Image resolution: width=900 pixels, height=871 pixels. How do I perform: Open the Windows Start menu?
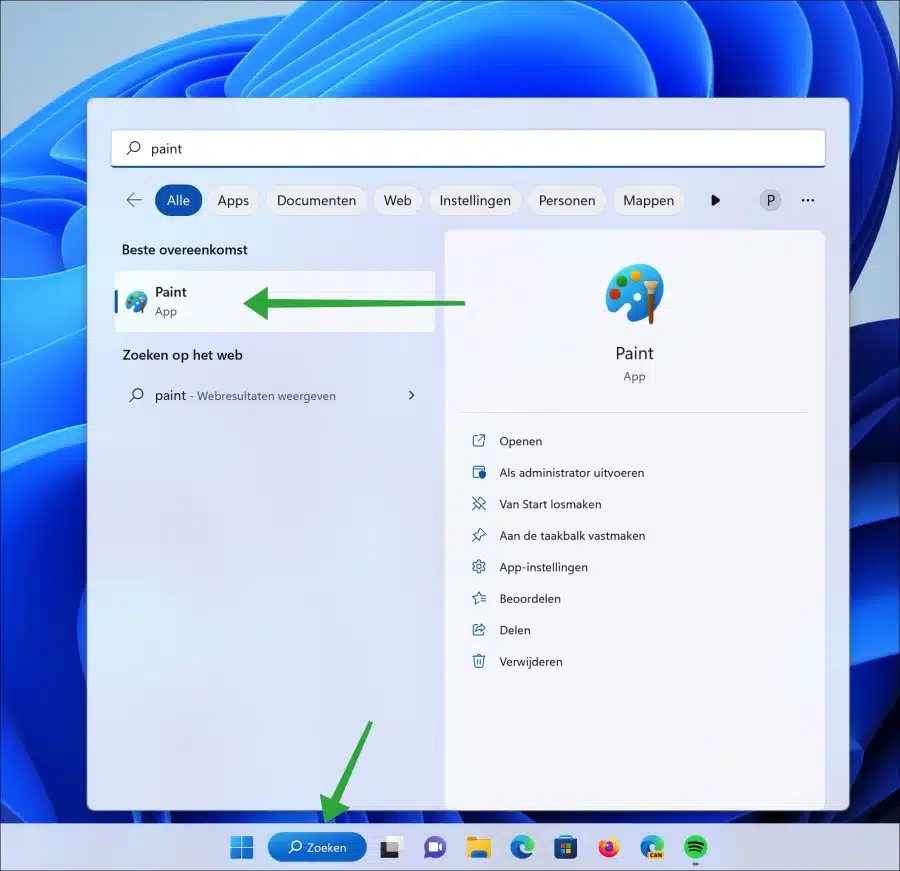(241, 847)
